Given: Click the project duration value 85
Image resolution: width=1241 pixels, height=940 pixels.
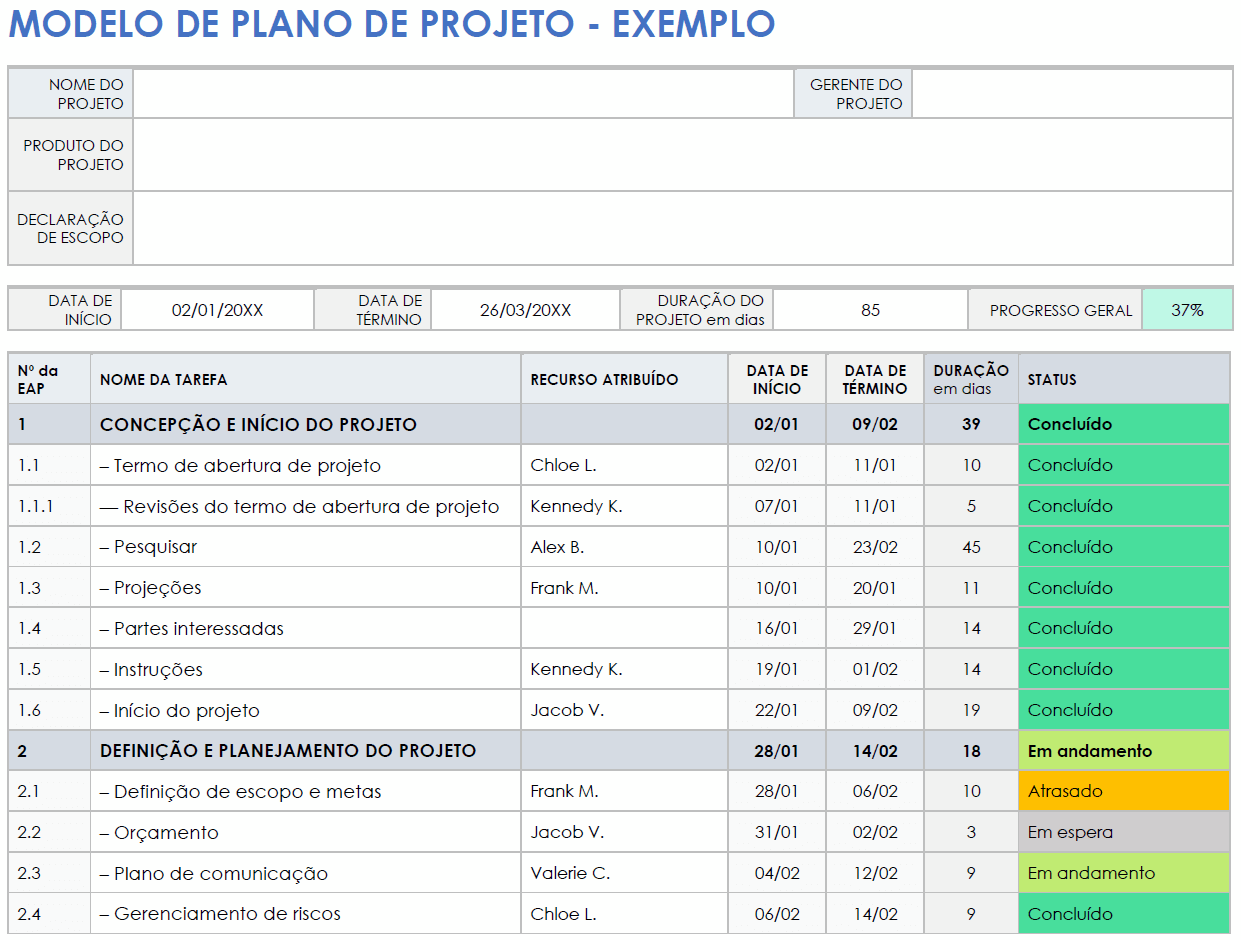Looking at the screenshot, I should (x=870, y=309).
